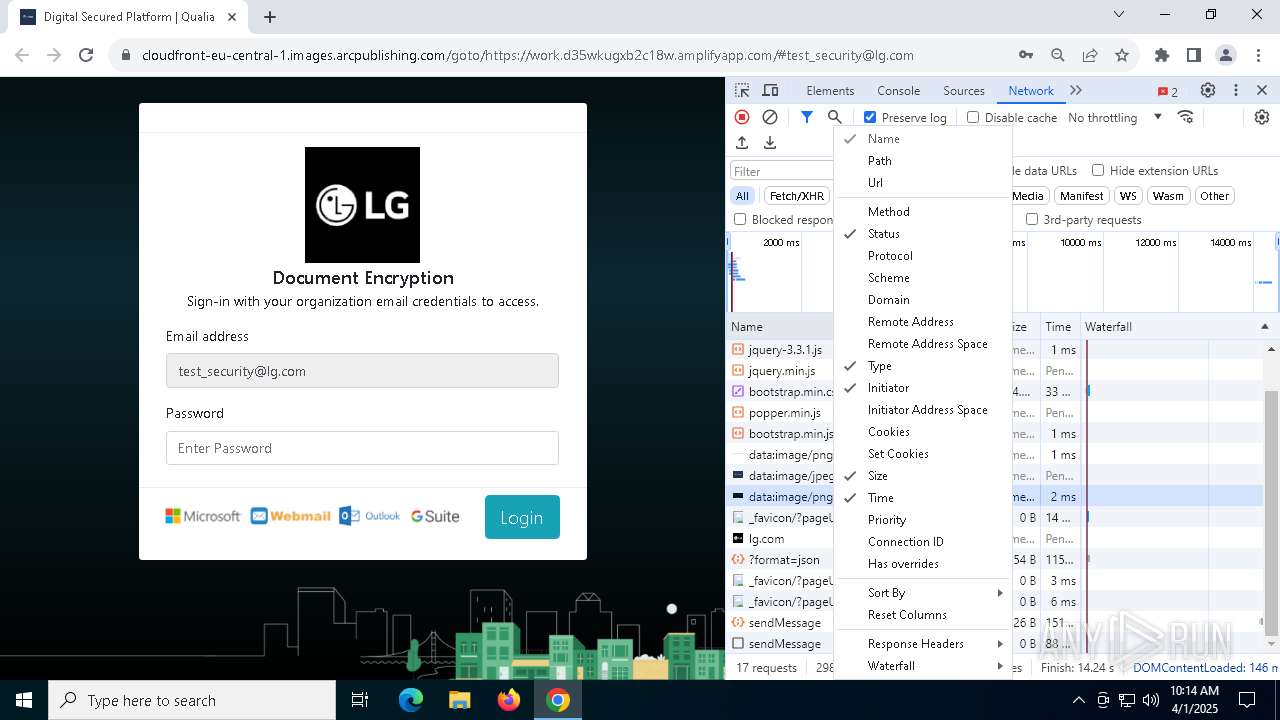Select Protocol in the column menu
The width and height of the screenshot is (1280, 720).
(922, 256)
